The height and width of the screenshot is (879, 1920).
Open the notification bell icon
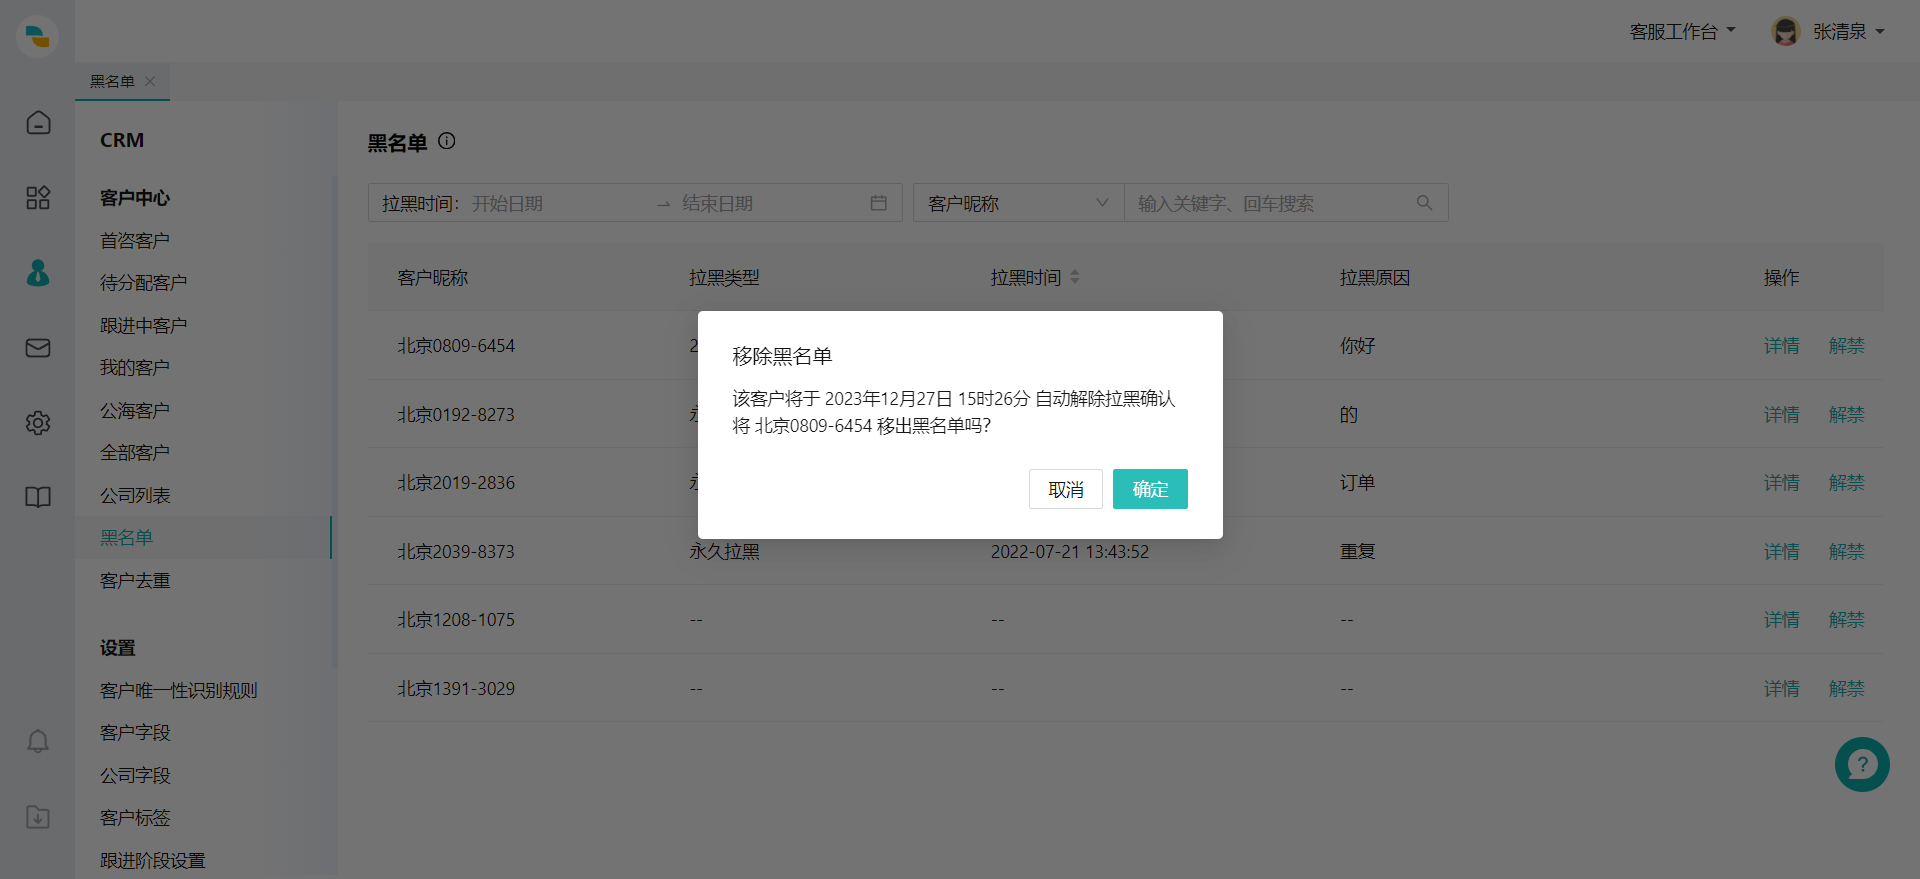(x=38, y=741)
